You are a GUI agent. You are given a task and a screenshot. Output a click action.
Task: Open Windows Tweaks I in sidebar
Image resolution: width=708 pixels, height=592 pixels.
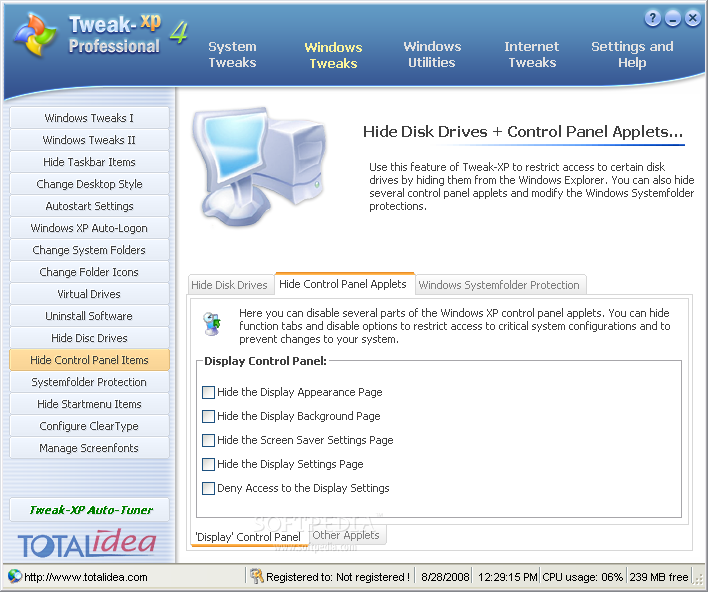tap(89, 118)
